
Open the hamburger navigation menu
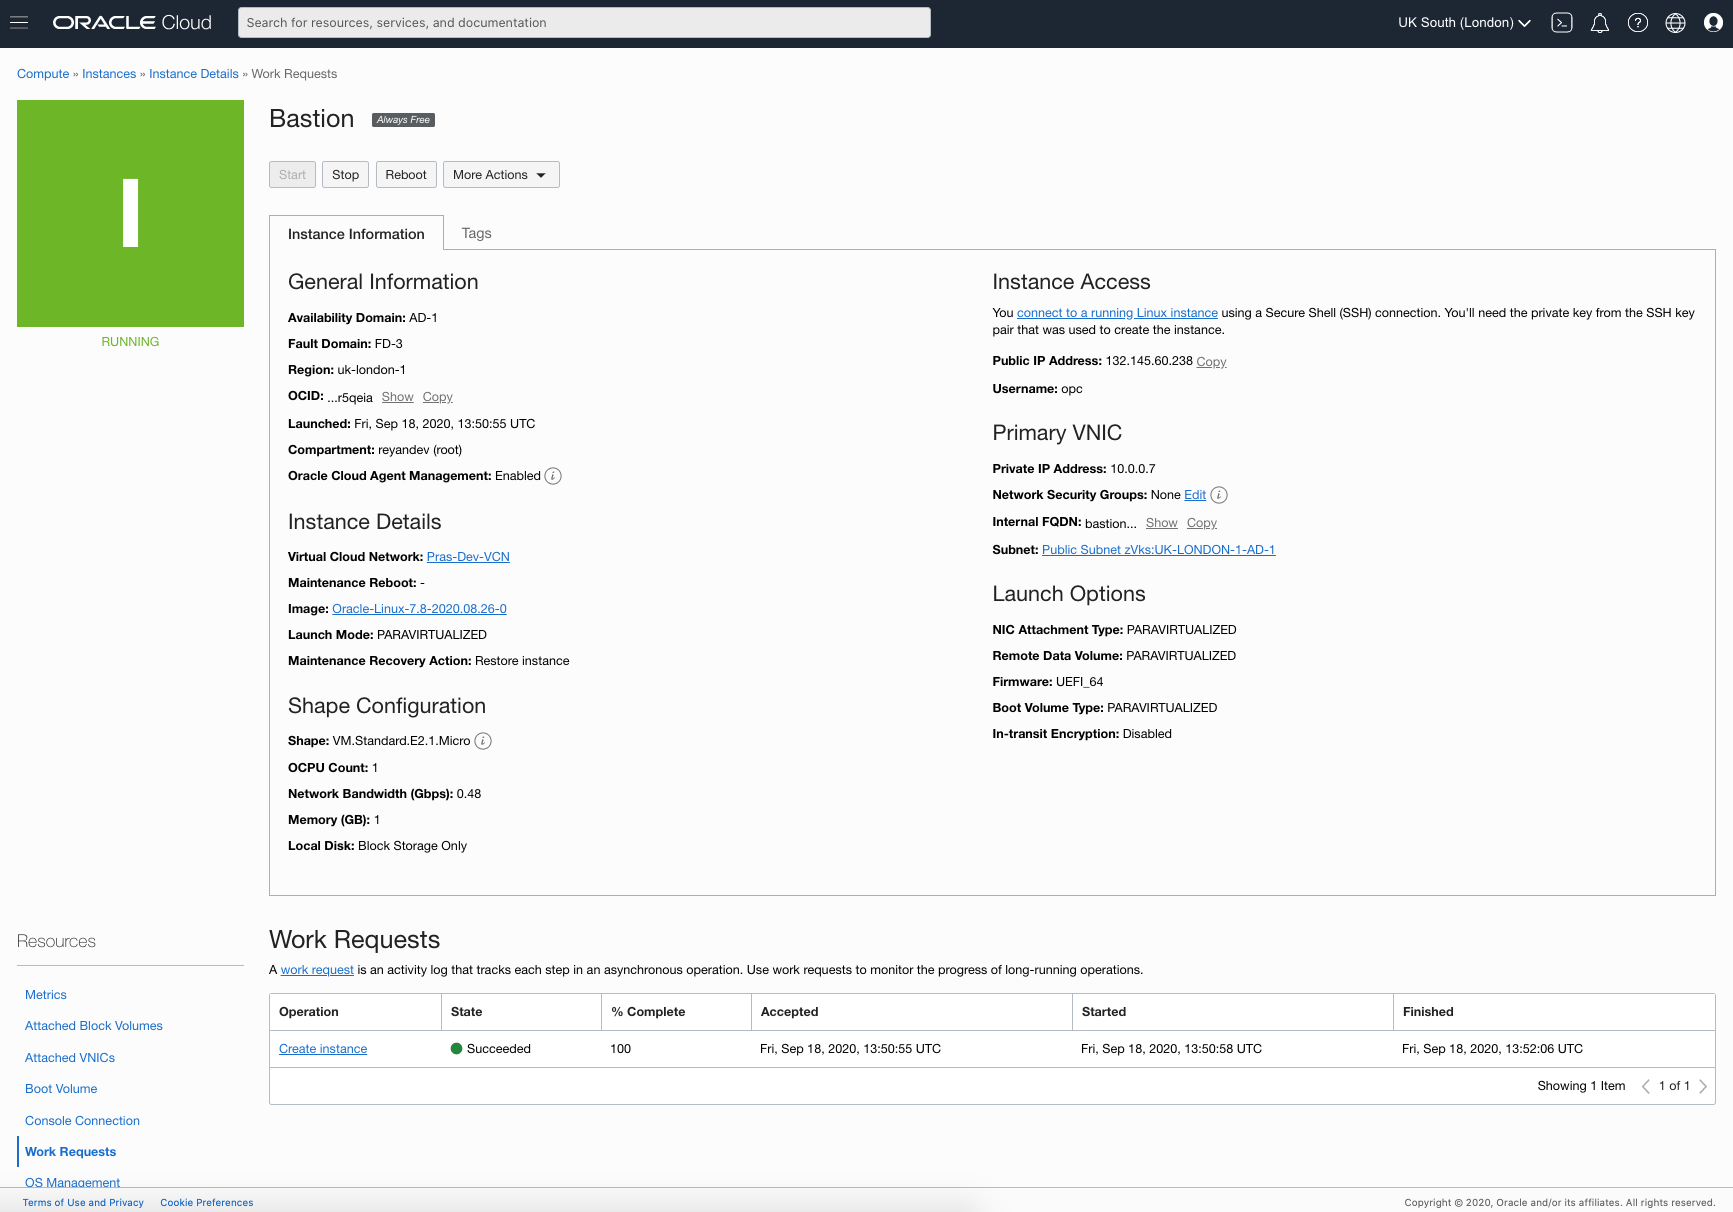(x=19, y=23)
